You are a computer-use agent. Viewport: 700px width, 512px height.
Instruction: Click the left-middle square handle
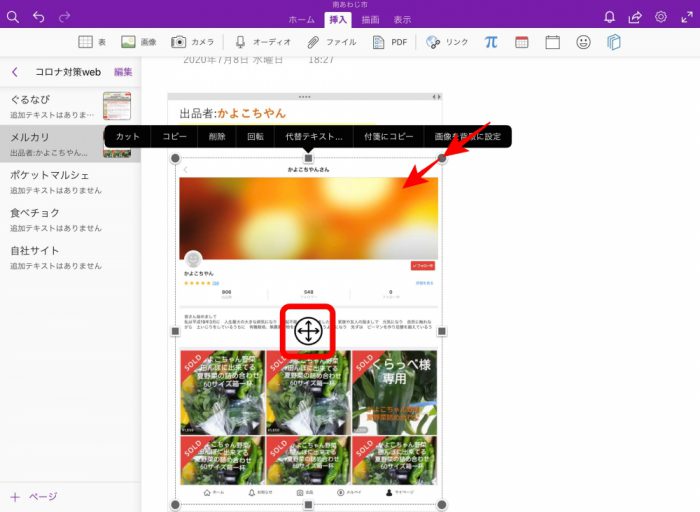tap(175, 331)
